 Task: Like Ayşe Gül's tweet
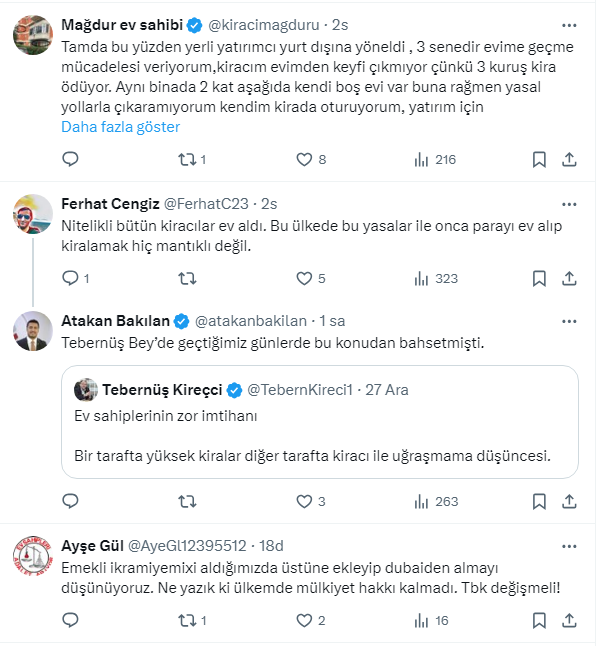(306, 621)
